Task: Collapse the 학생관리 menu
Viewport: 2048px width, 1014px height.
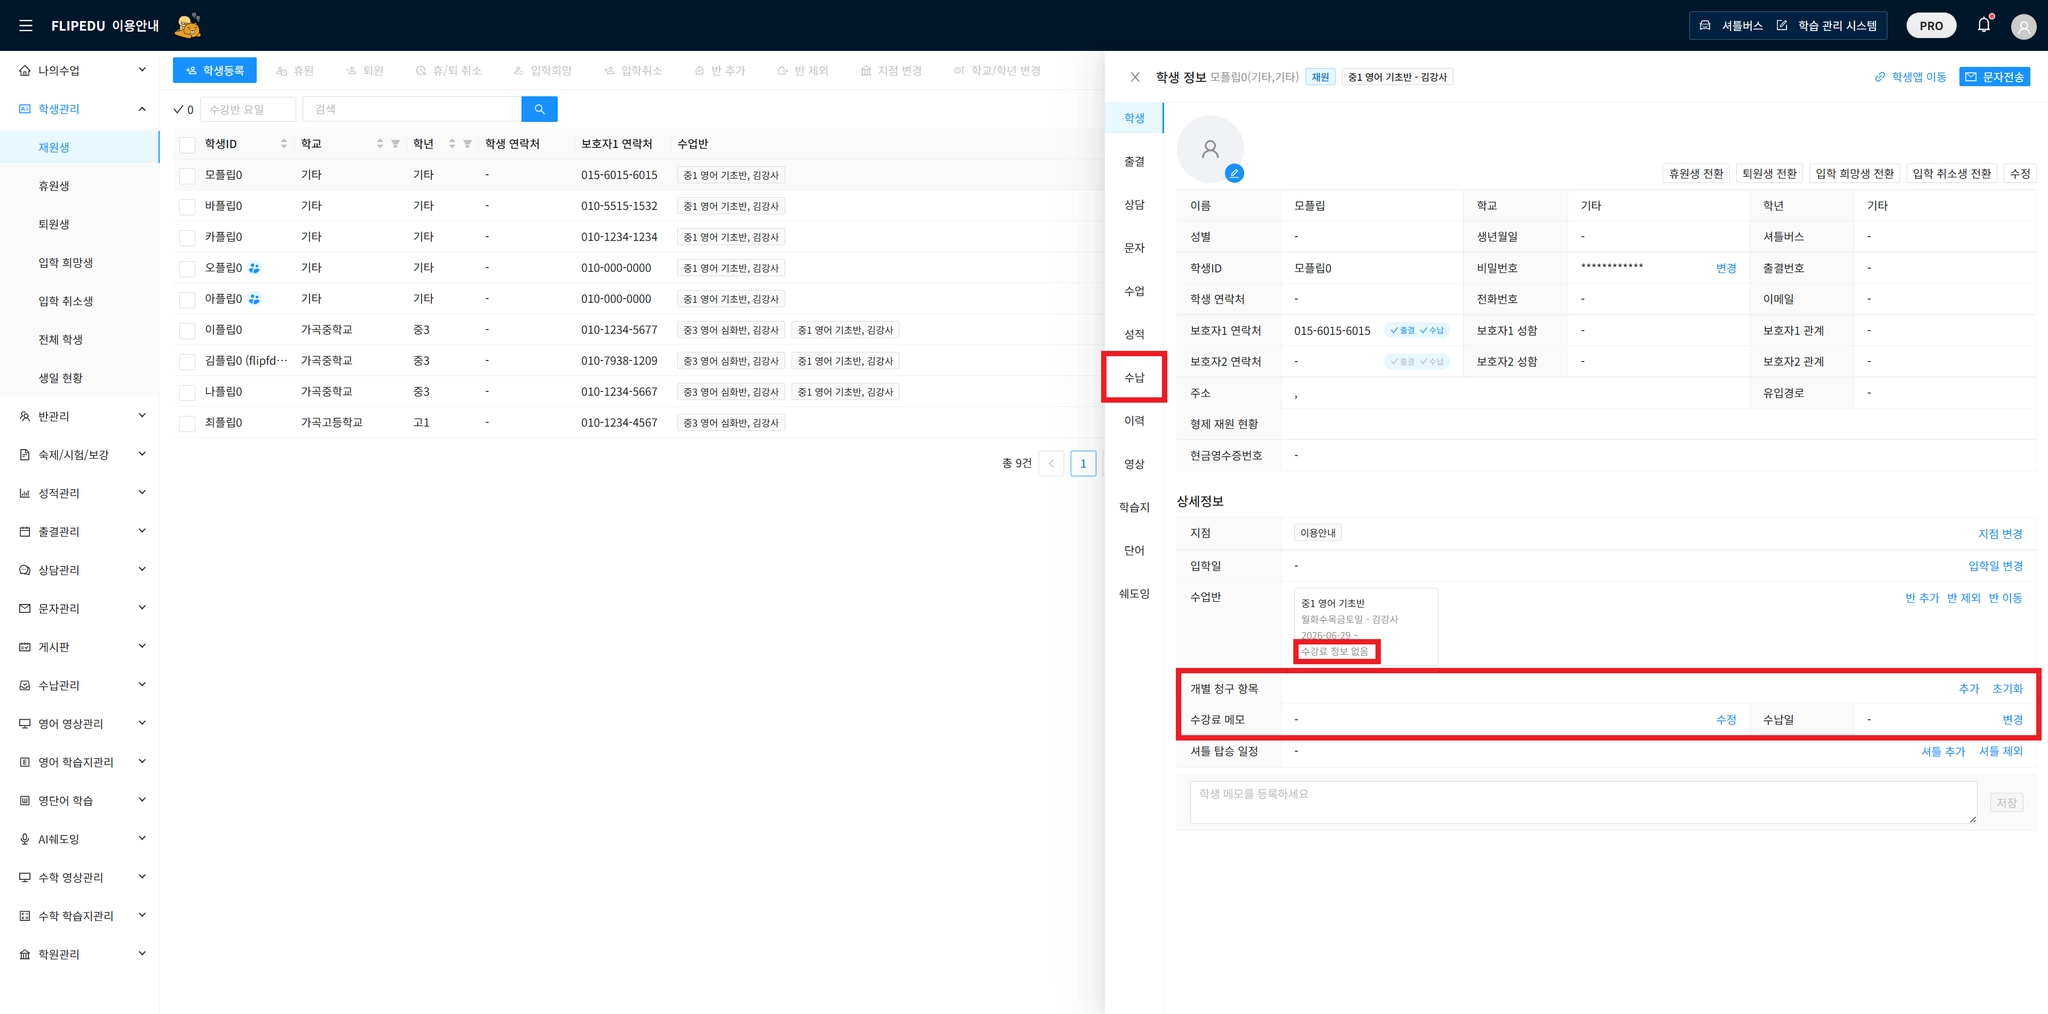Action: coord(80,109)
